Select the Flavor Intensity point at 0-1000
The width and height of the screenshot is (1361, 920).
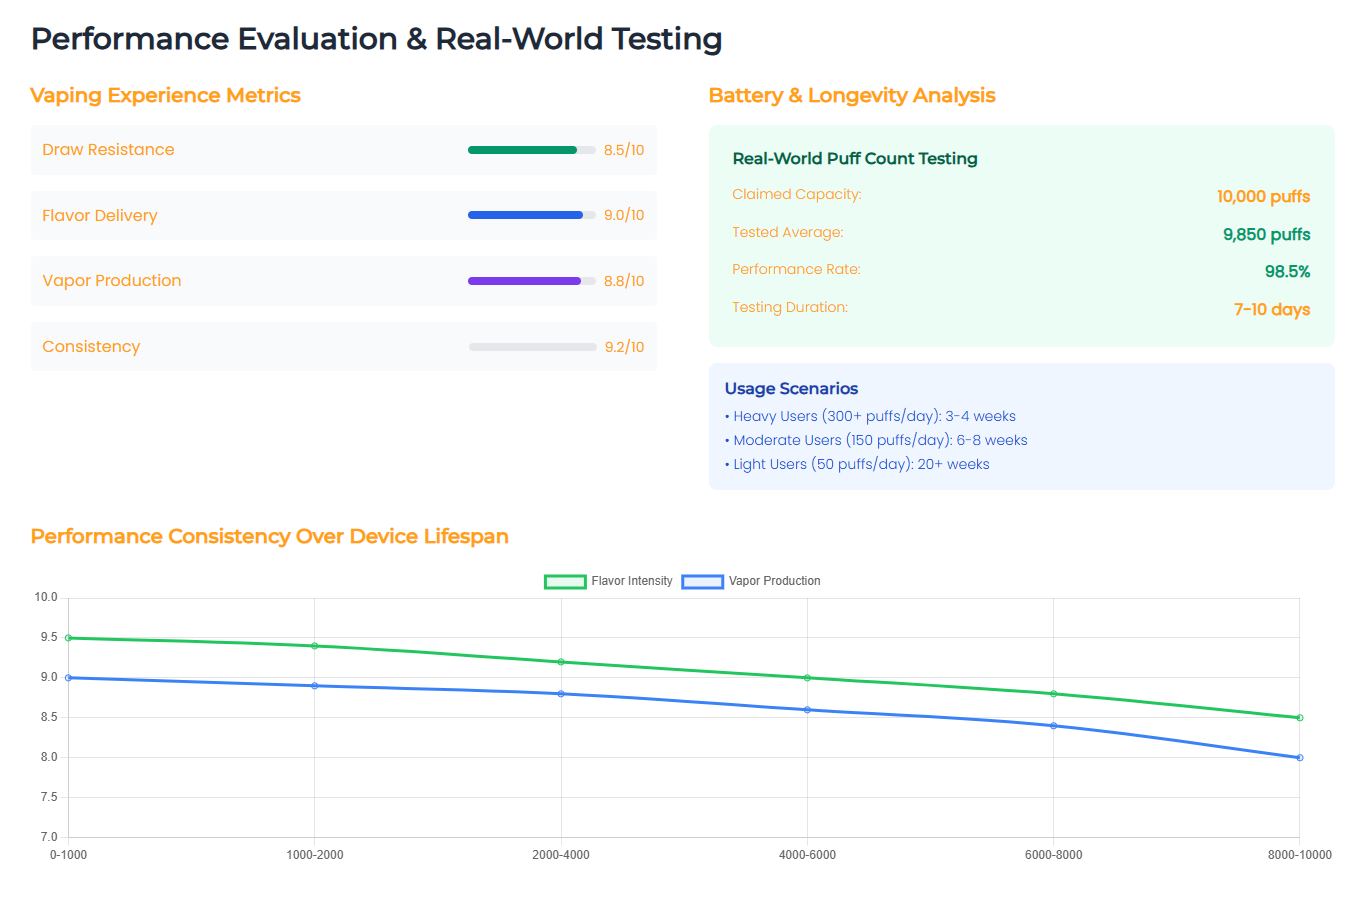click(x=68, y=638)
